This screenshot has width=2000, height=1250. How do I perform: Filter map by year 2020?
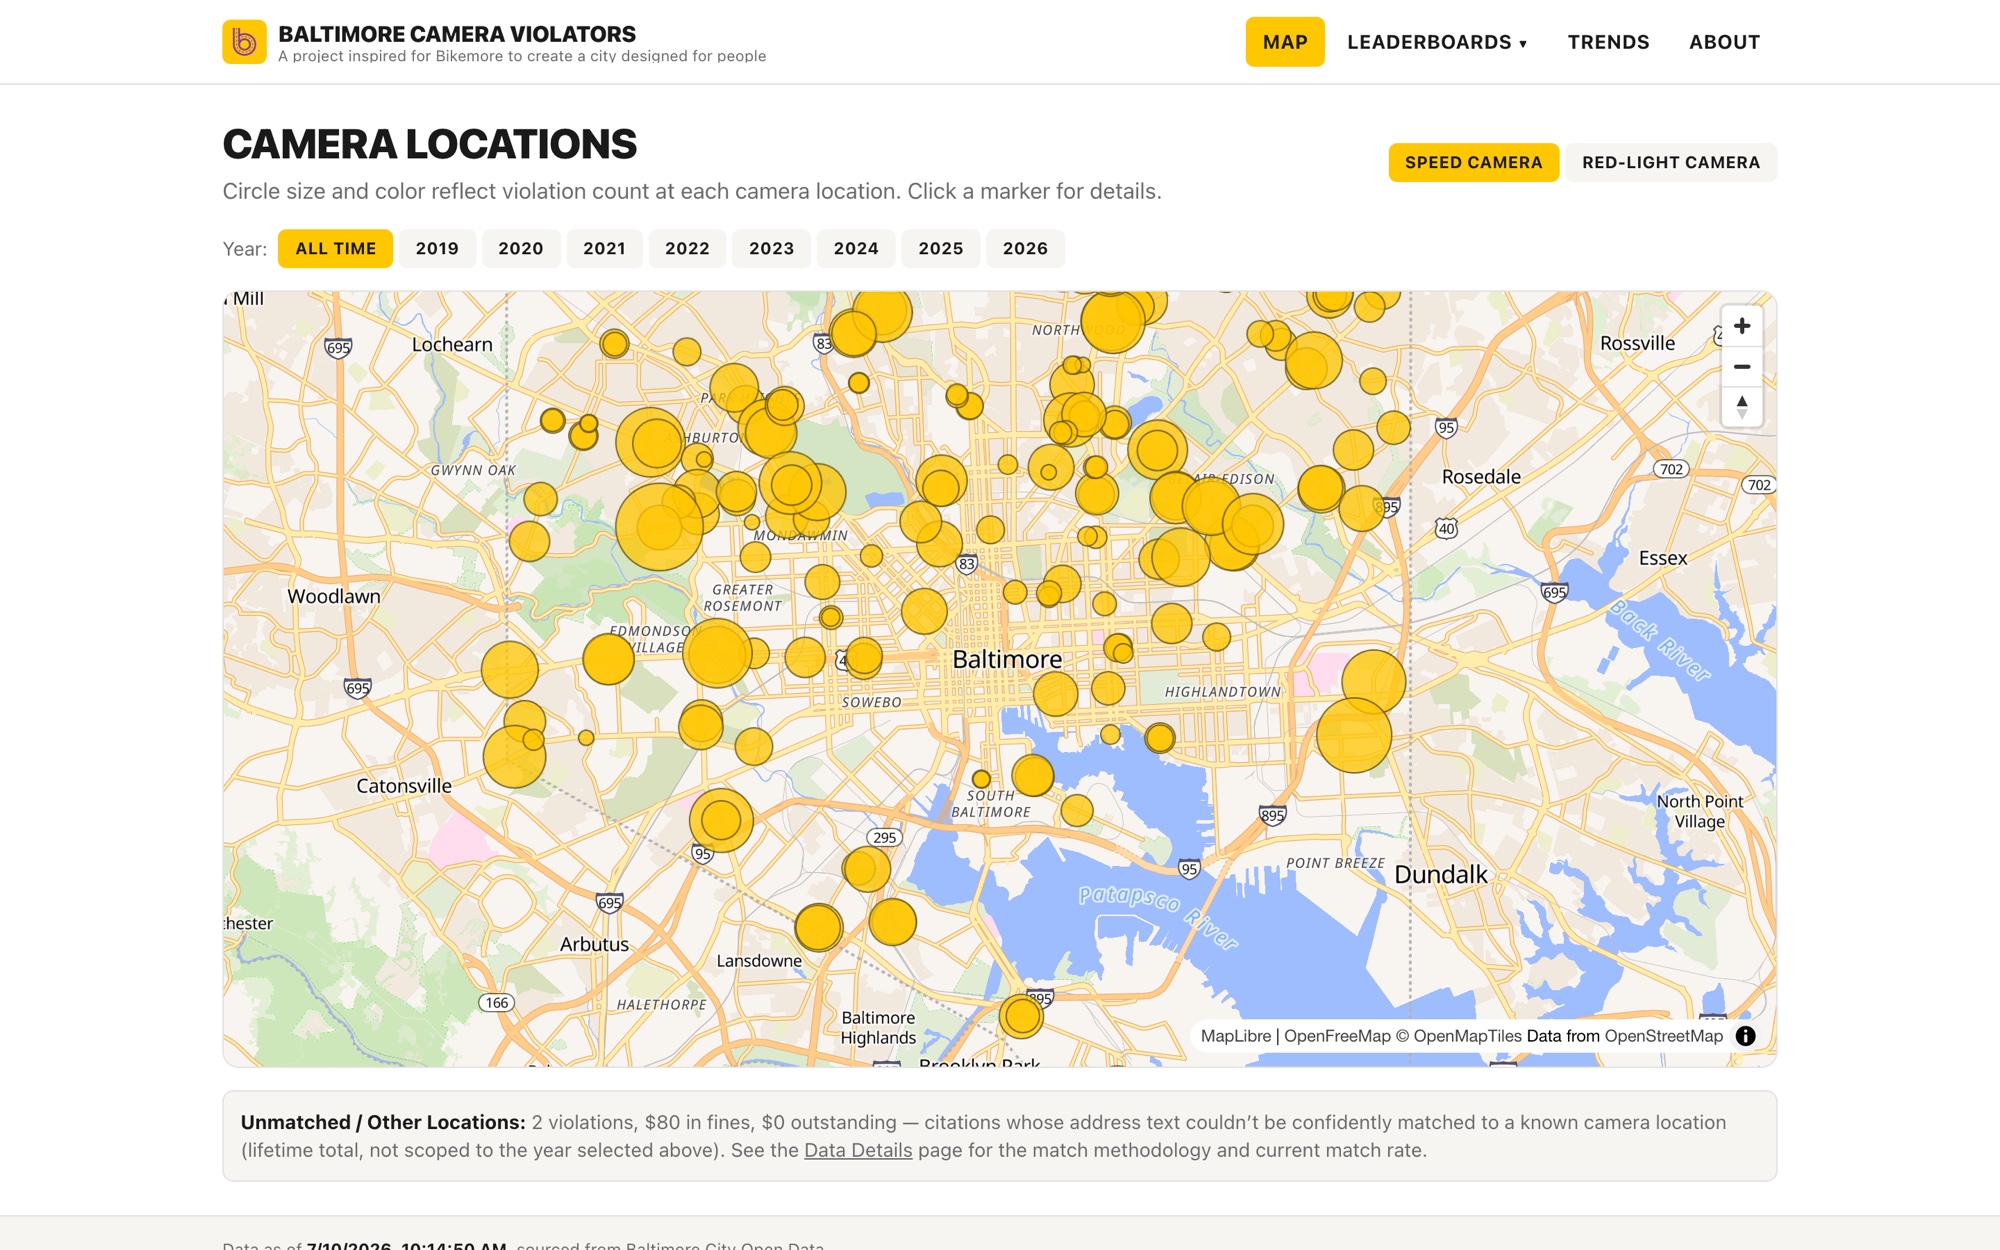[x=521, y=248]
